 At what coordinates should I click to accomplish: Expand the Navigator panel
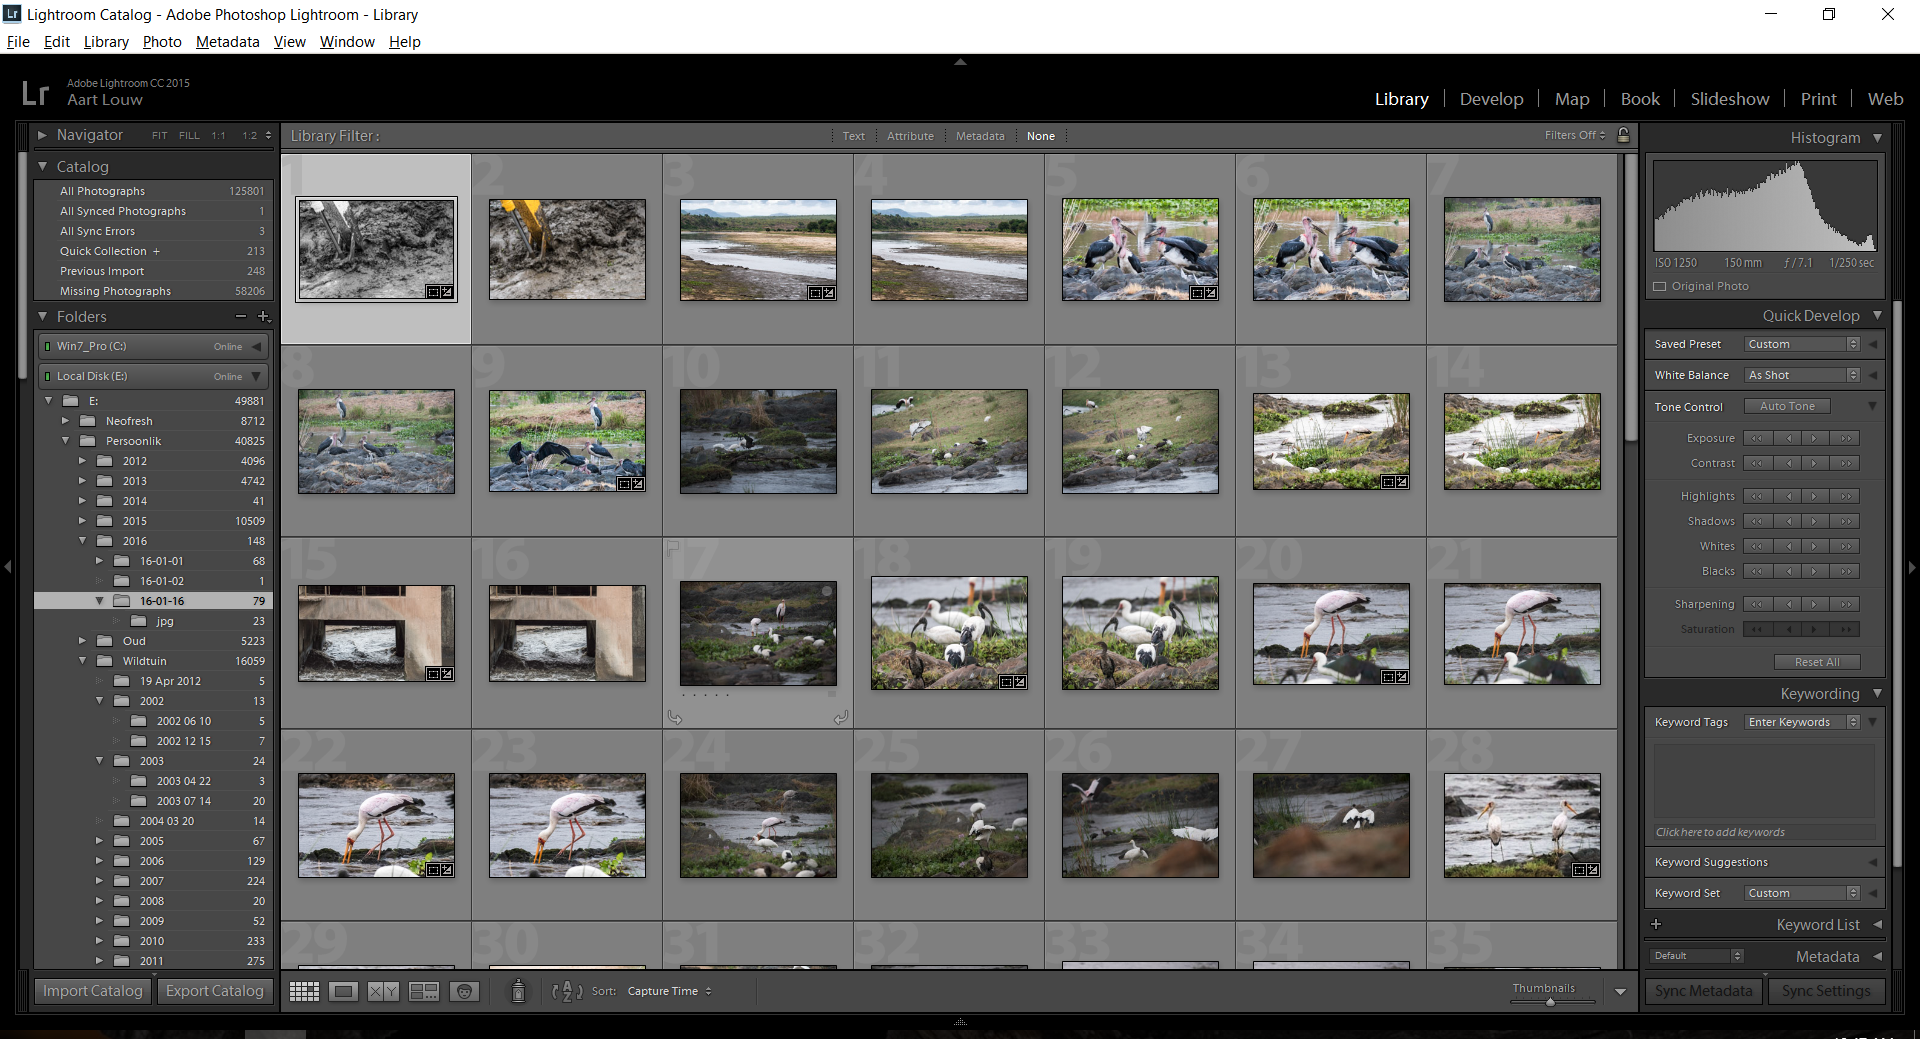tap(42, 134)
